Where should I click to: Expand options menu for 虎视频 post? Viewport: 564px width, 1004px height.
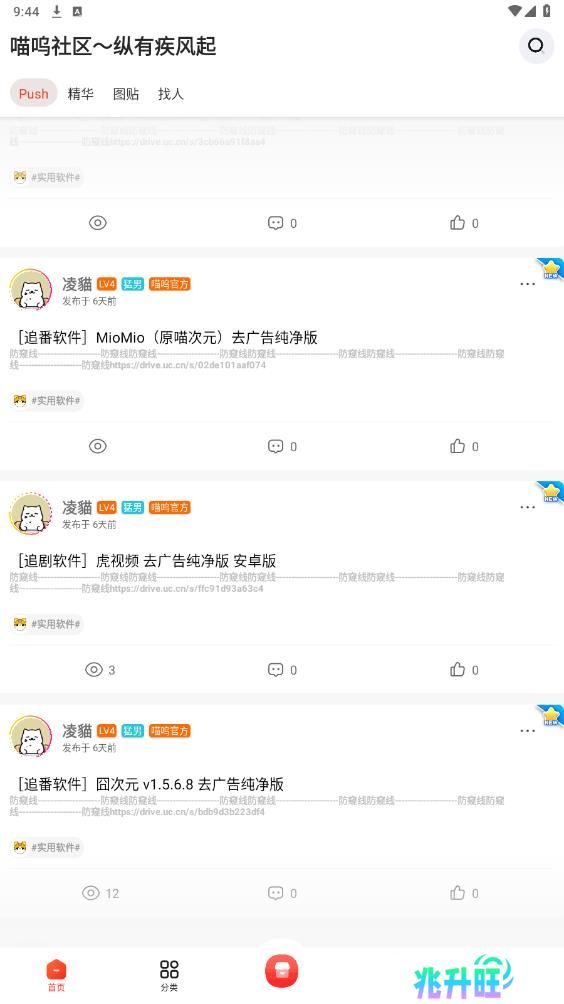(x=528, y=507)
